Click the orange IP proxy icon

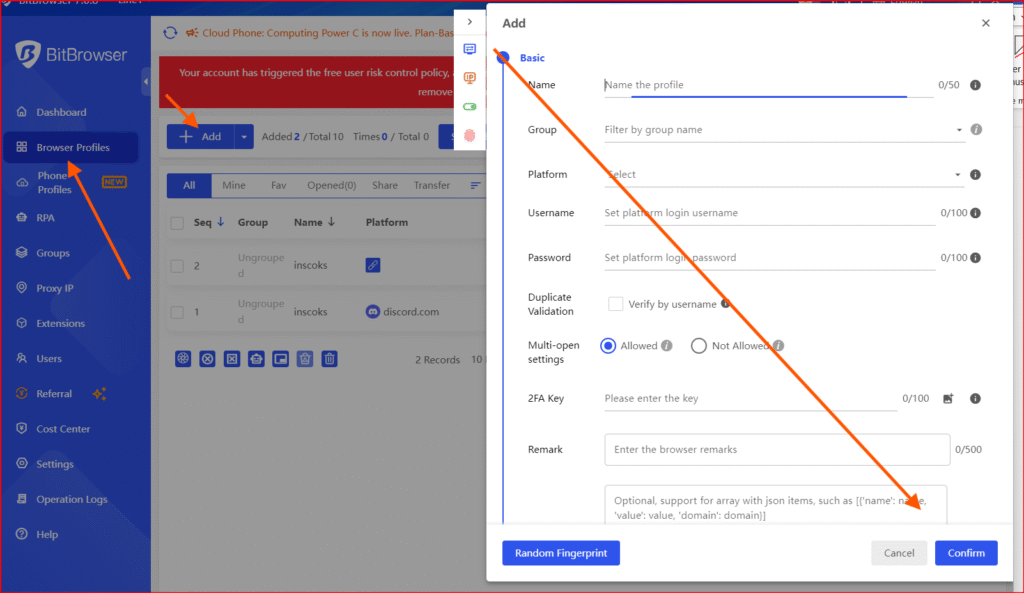pyautogui.click(x=469, y=78)
